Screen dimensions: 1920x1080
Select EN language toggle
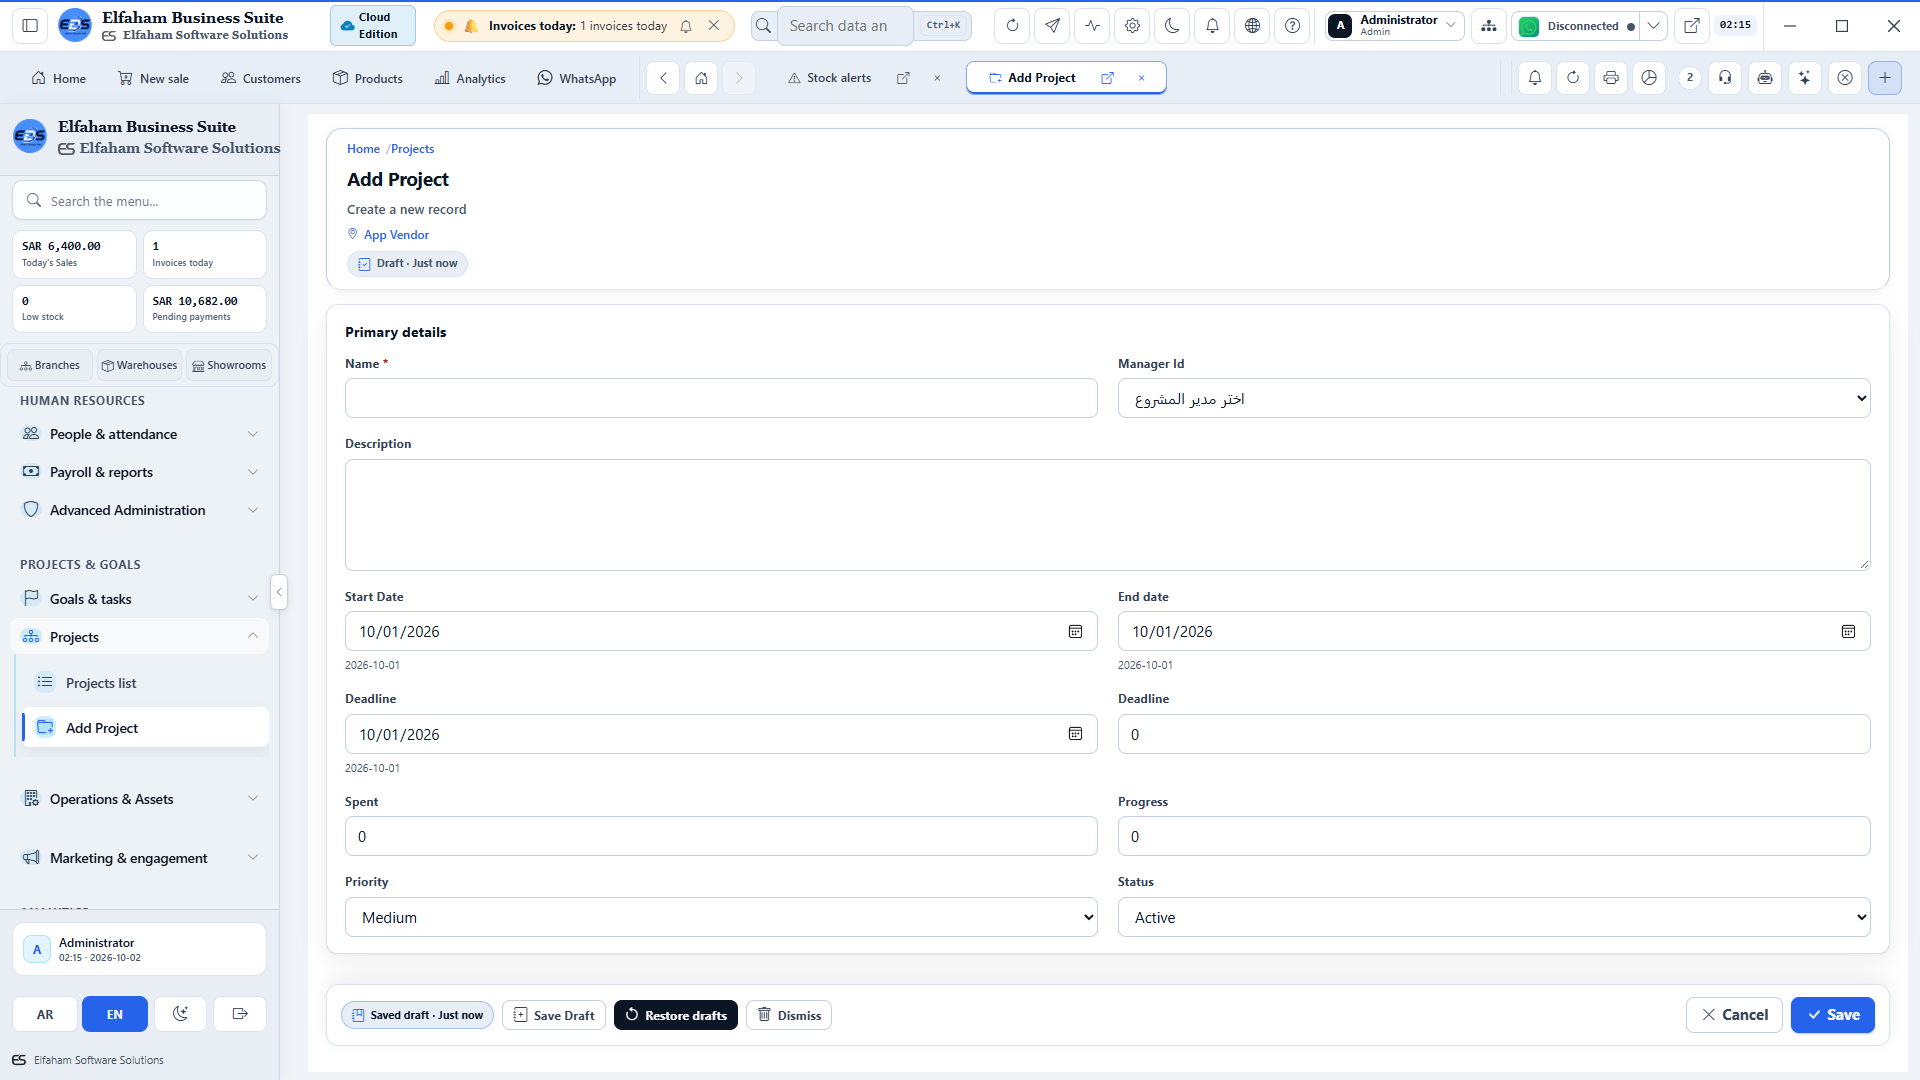pyautogui.click(x=115, y=1014)
